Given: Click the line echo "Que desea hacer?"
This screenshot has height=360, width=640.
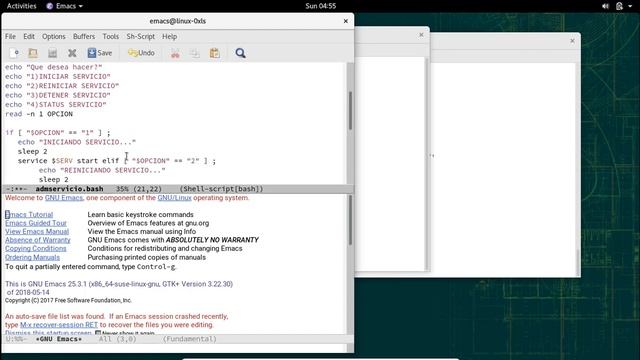Looking at the screenshot, I should (53, 67).
